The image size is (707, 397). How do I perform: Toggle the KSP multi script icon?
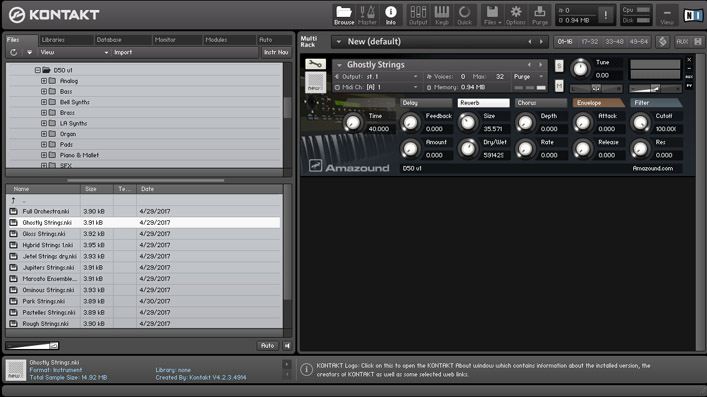[x=662, y=42]
